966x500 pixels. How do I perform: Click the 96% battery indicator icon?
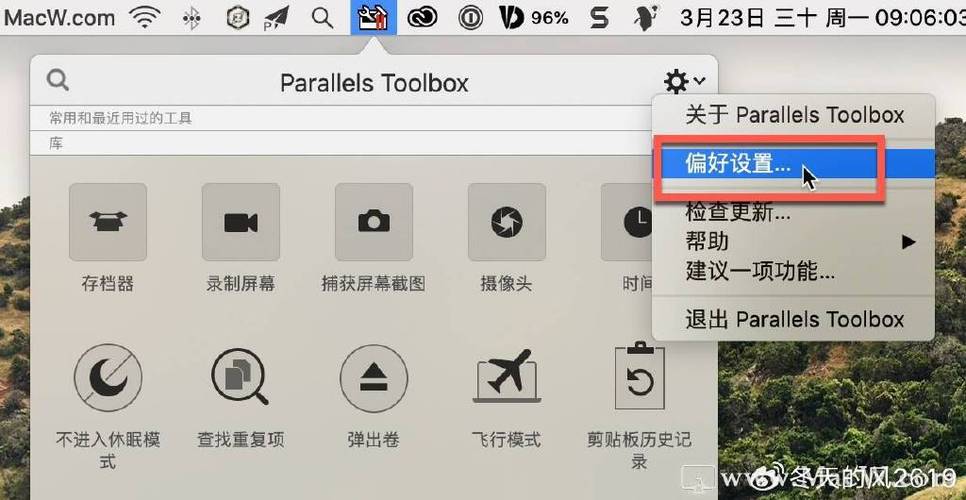pyautogui.click(x=534, y=18)
